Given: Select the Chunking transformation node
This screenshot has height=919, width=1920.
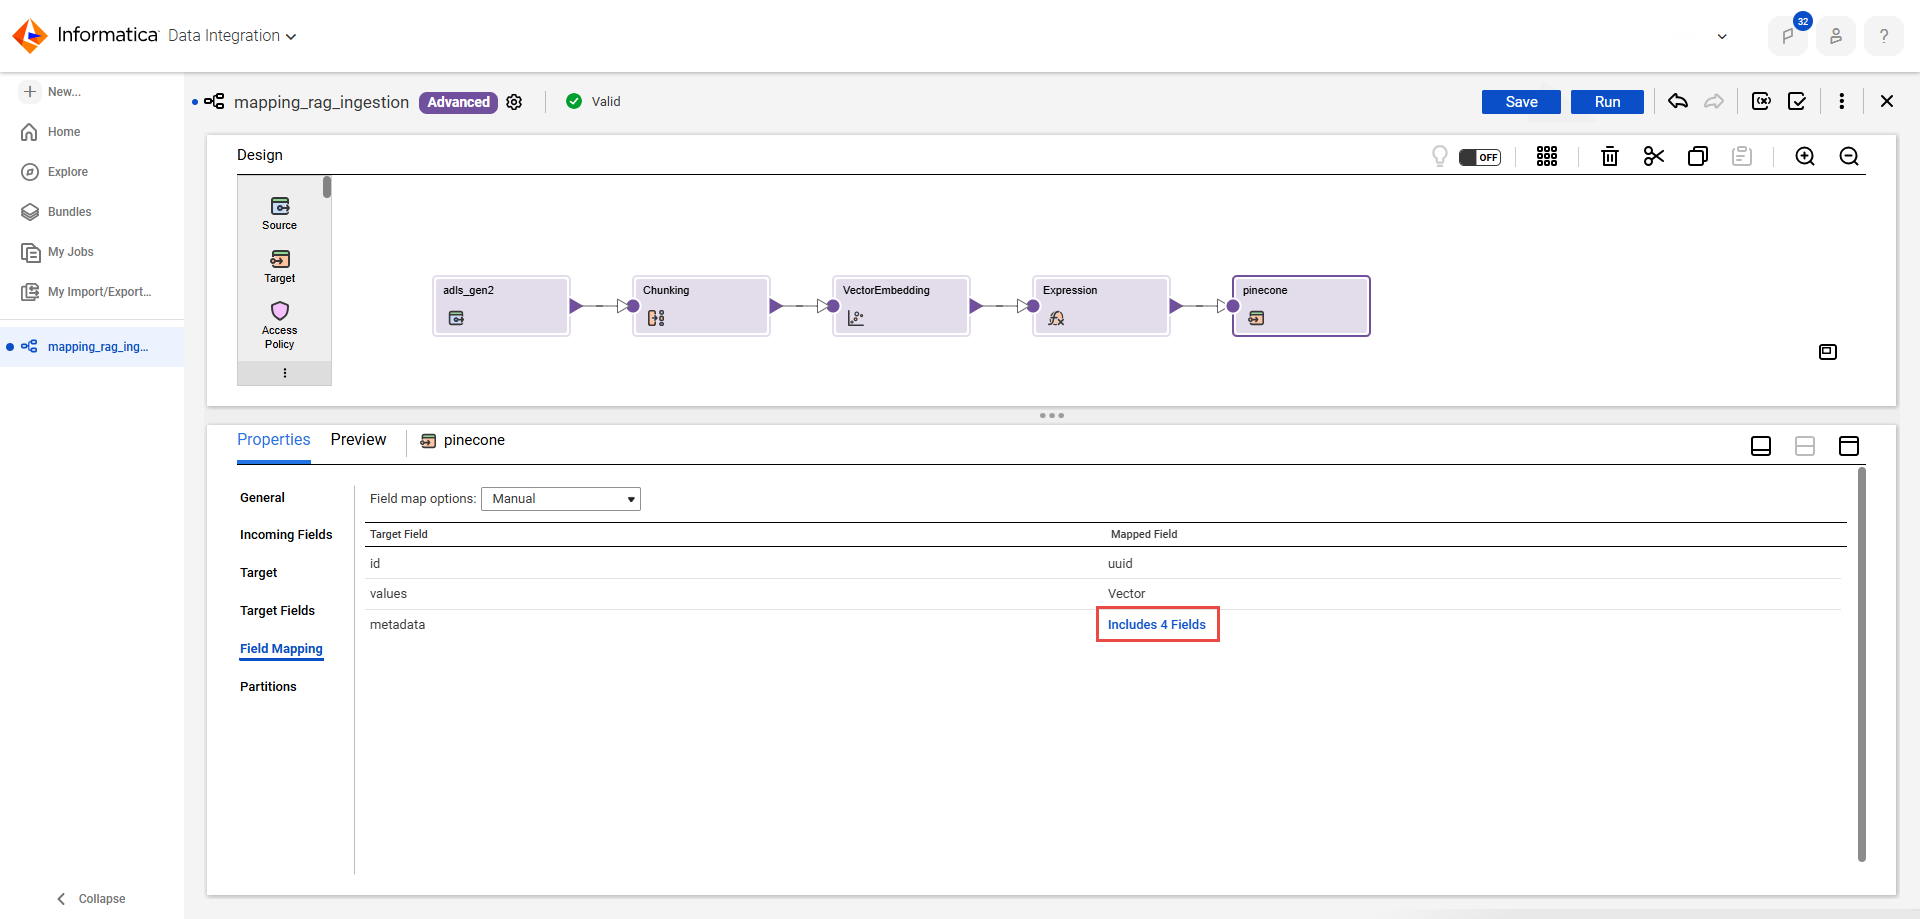Looking at the screenshot, I should (x=701, y=306).
